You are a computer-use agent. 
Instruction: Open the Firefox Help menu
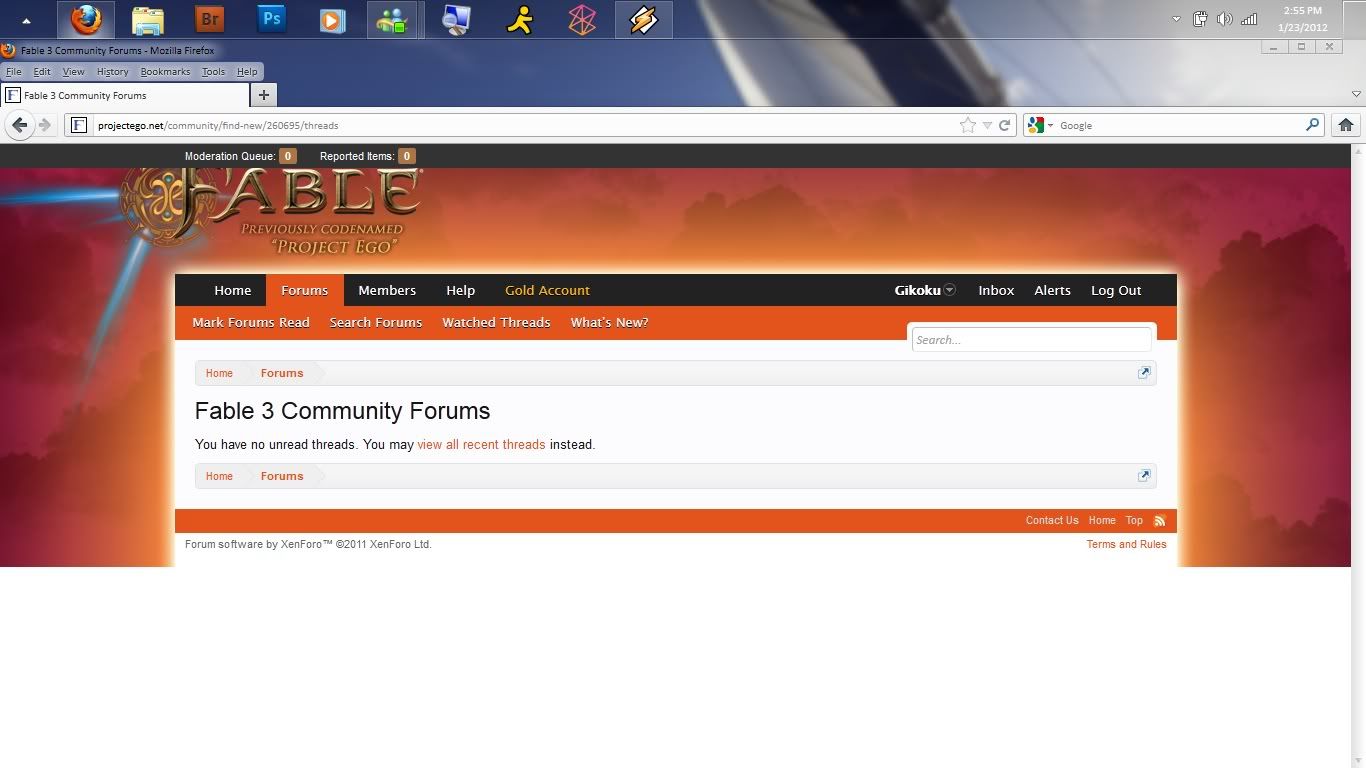click(x=247, y=72)
